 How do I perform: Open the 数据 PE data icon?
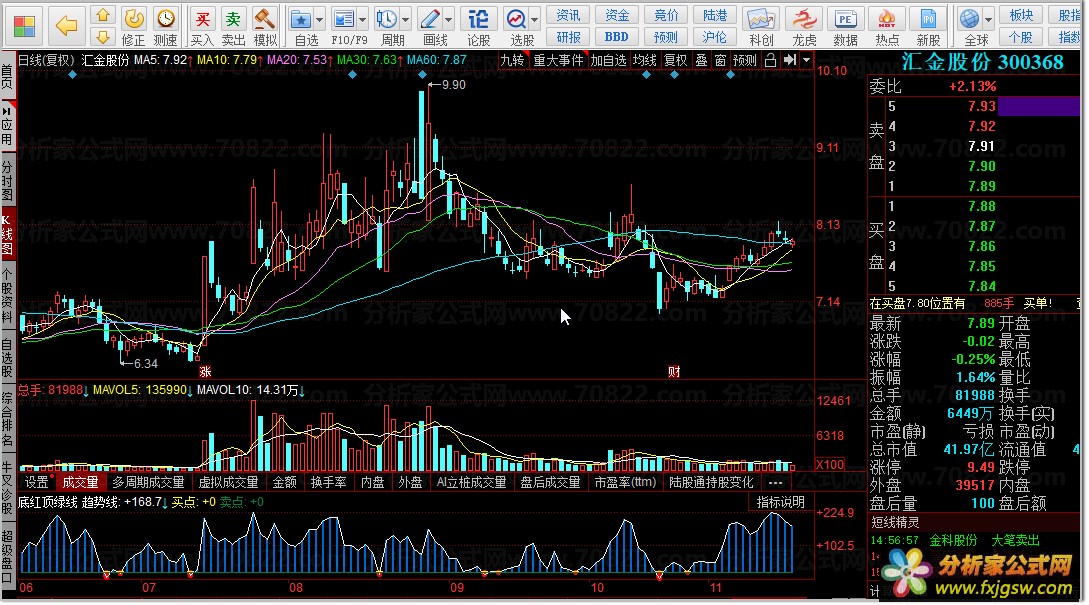[x=845, y=26]
